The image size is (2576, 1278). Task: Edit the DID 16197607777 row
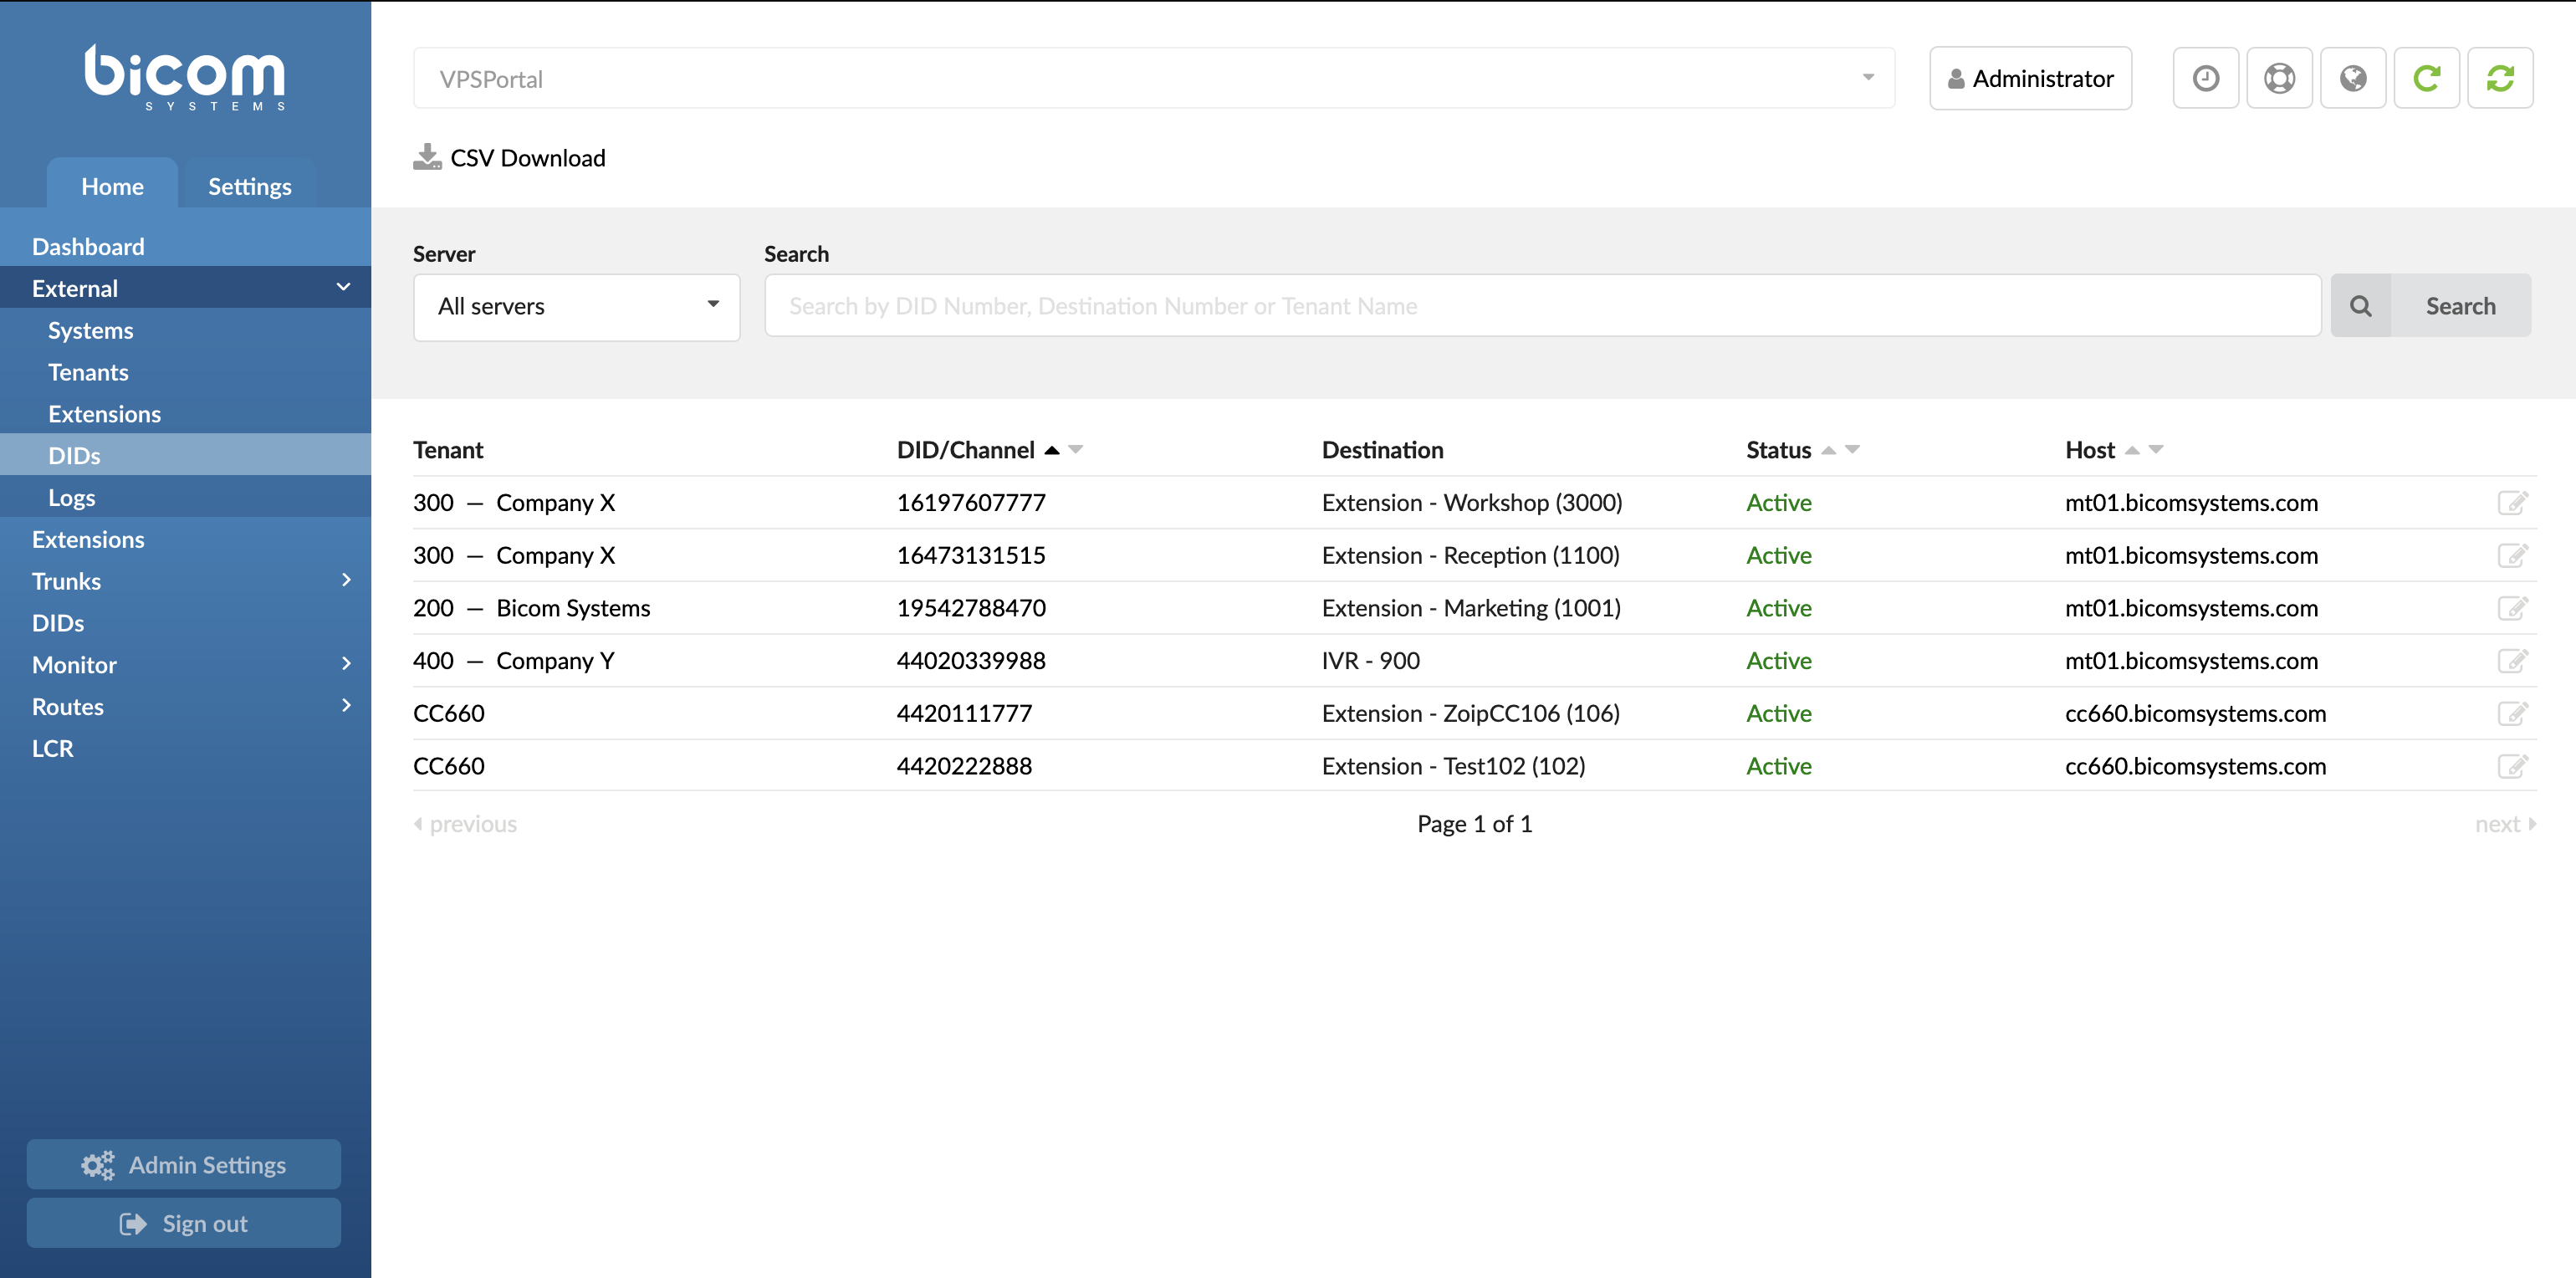tap(2512, 502)
